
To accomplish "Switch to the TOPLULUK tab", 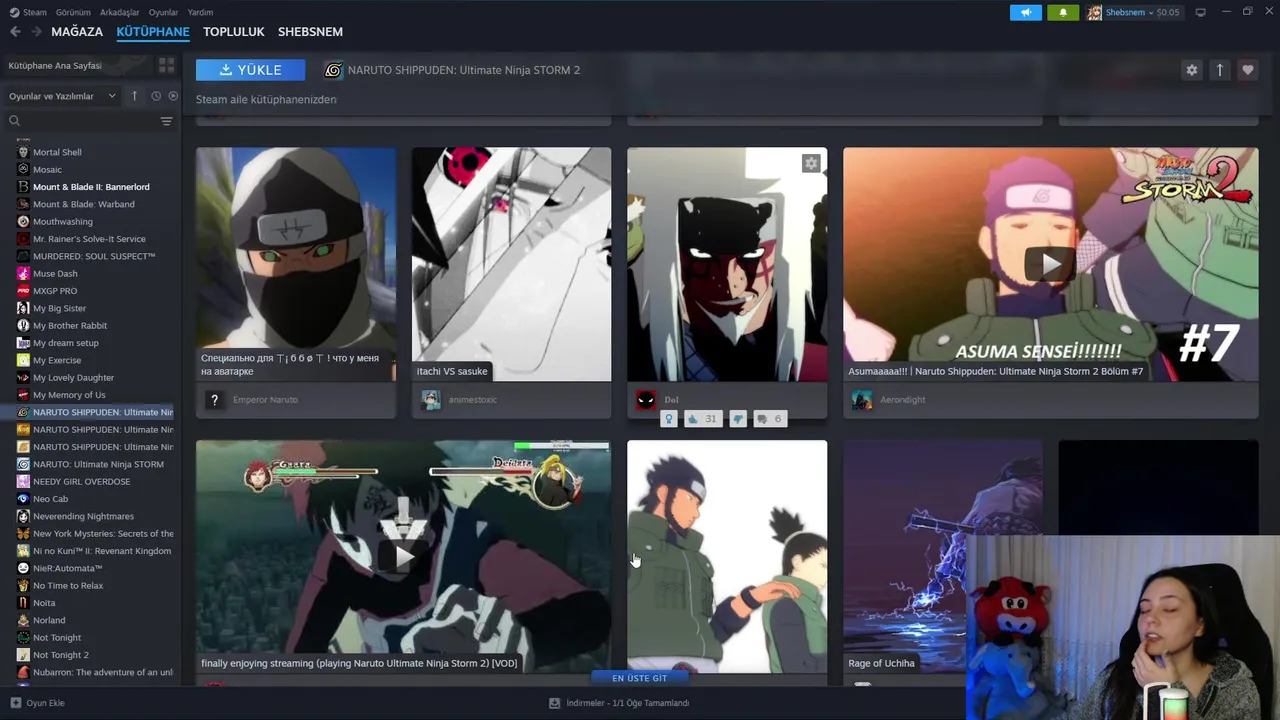I will pyautogui.click(x=234, y=32).
